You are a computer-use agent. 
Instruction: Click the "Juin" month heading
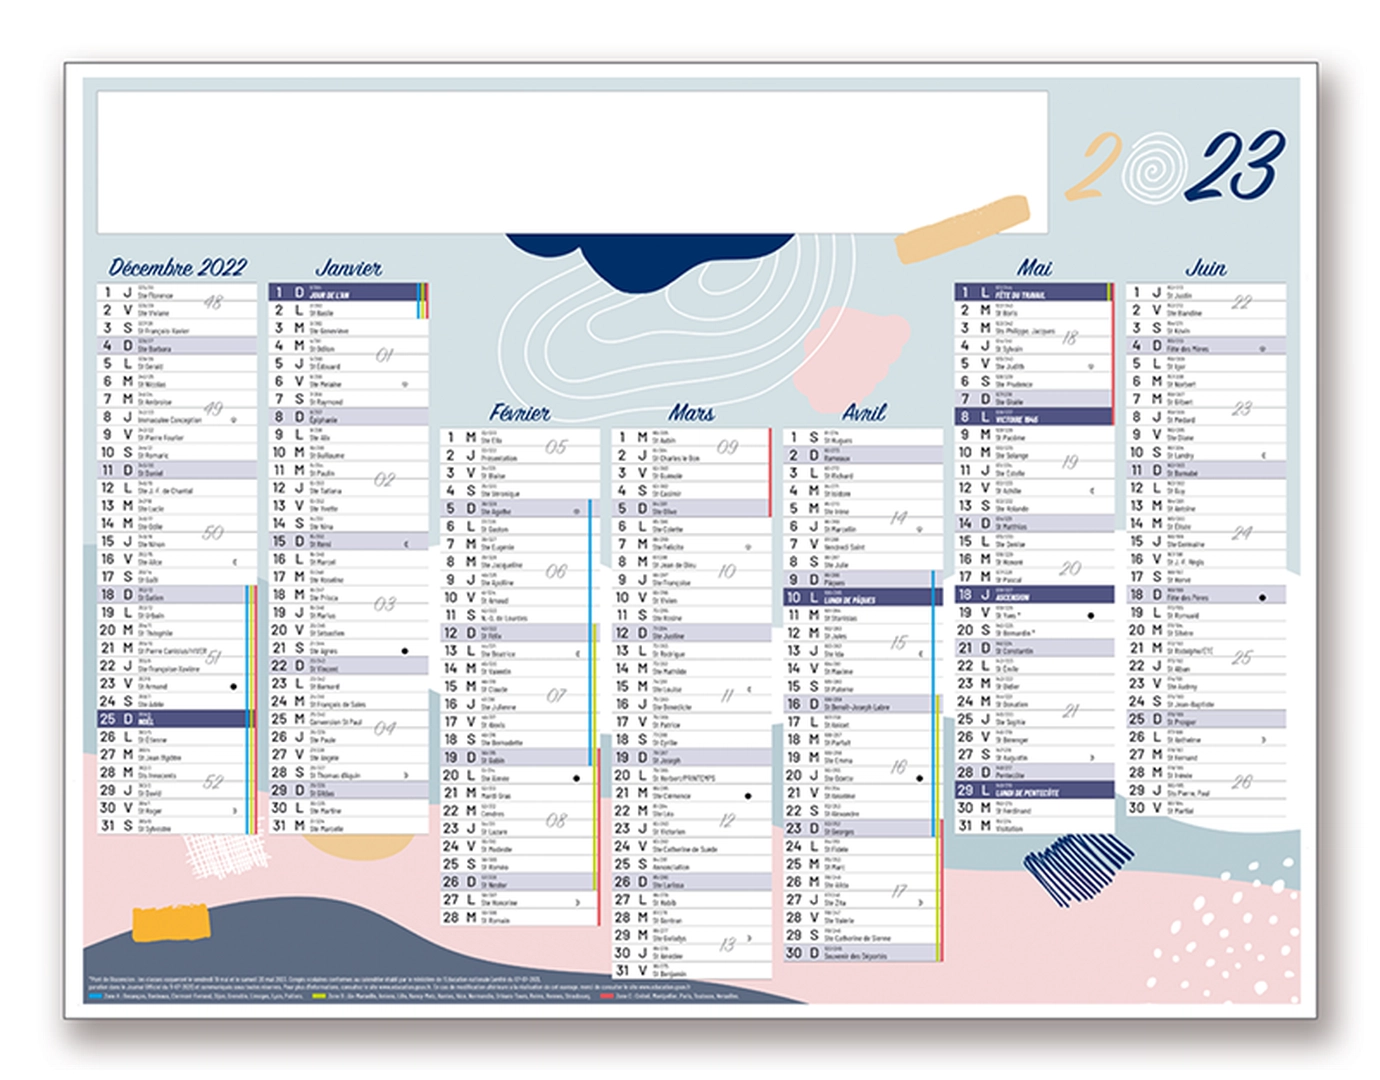[1205, 267]
